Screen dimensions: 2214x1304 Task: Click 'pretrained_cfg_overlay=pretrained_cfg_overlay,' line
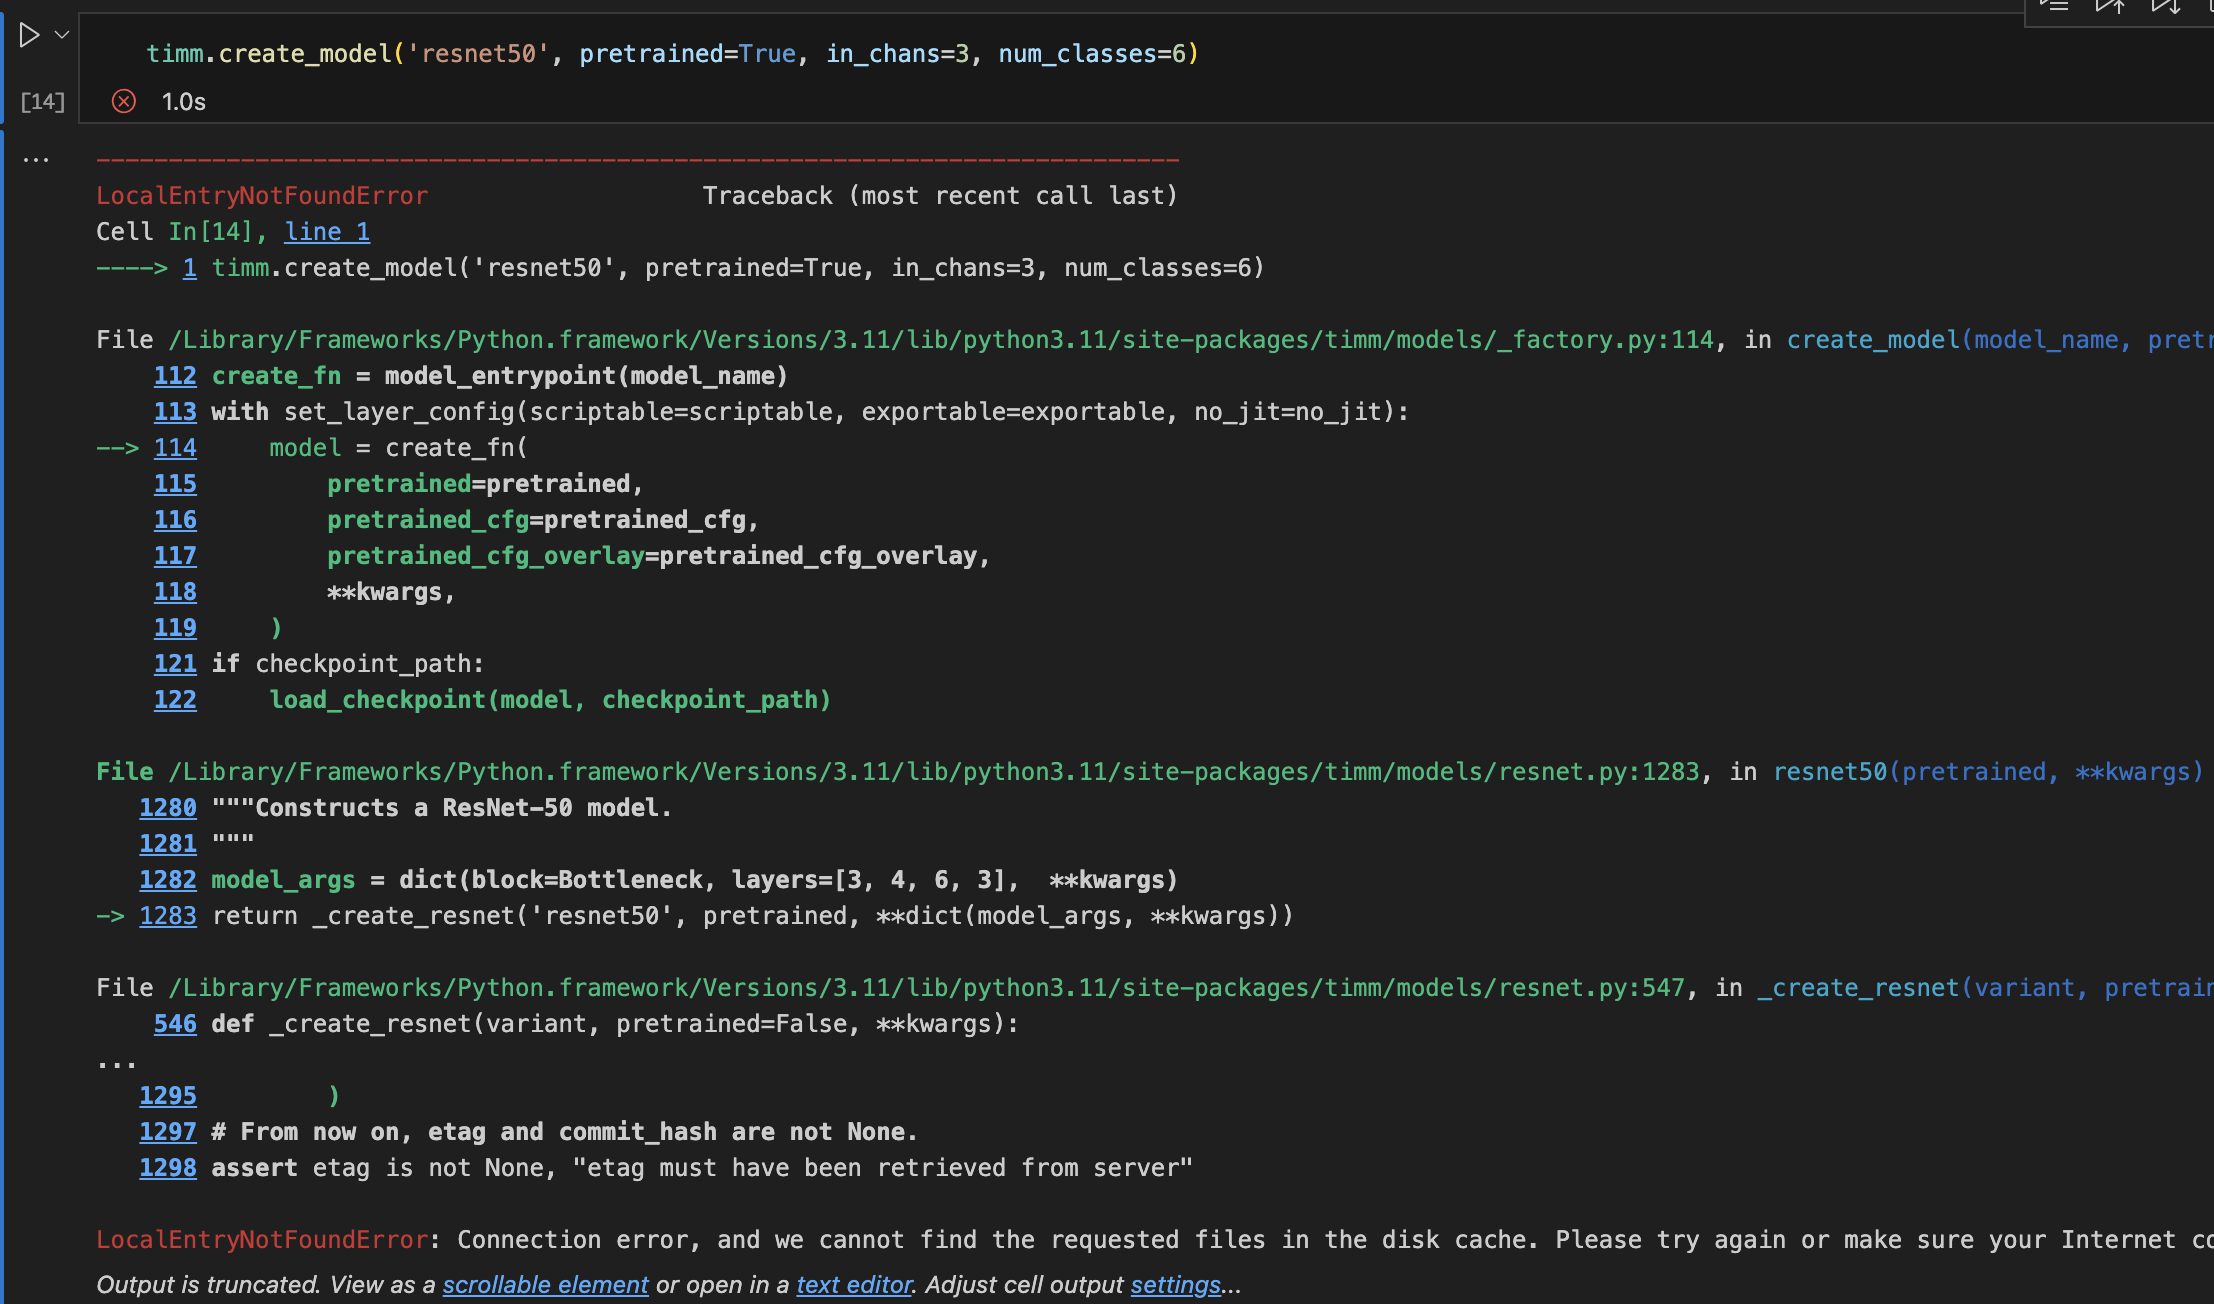[659, 556]
